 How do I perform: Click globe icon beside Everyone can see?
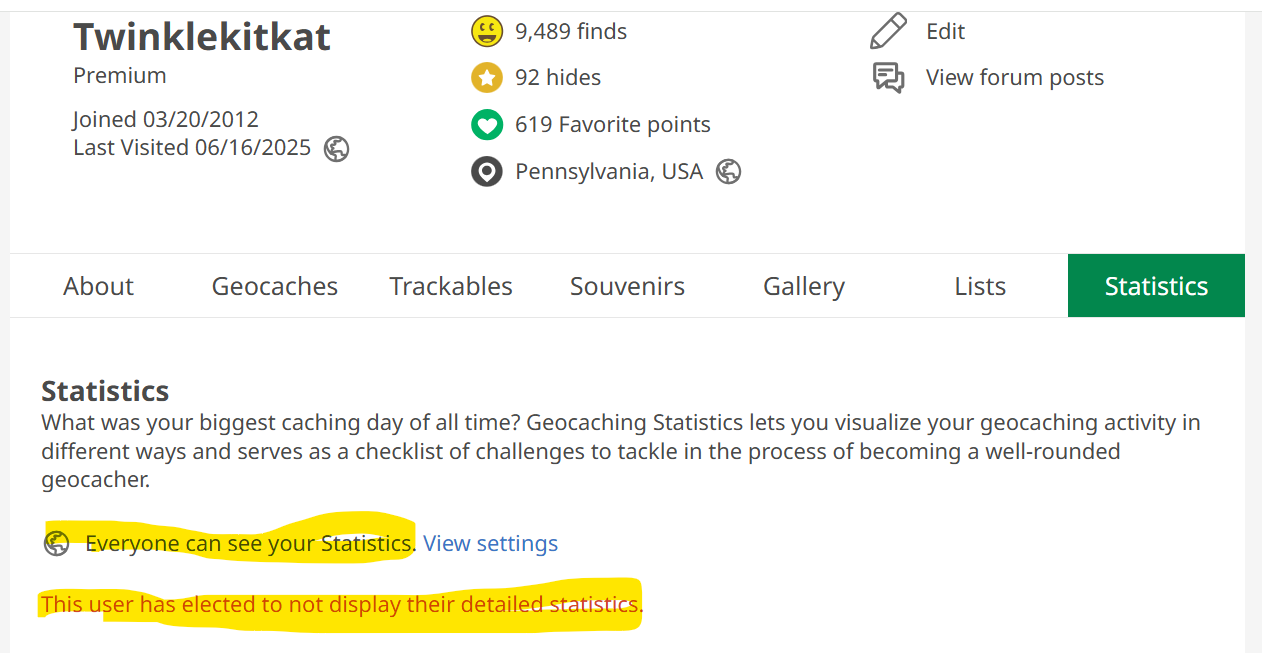tap(57, 543)
